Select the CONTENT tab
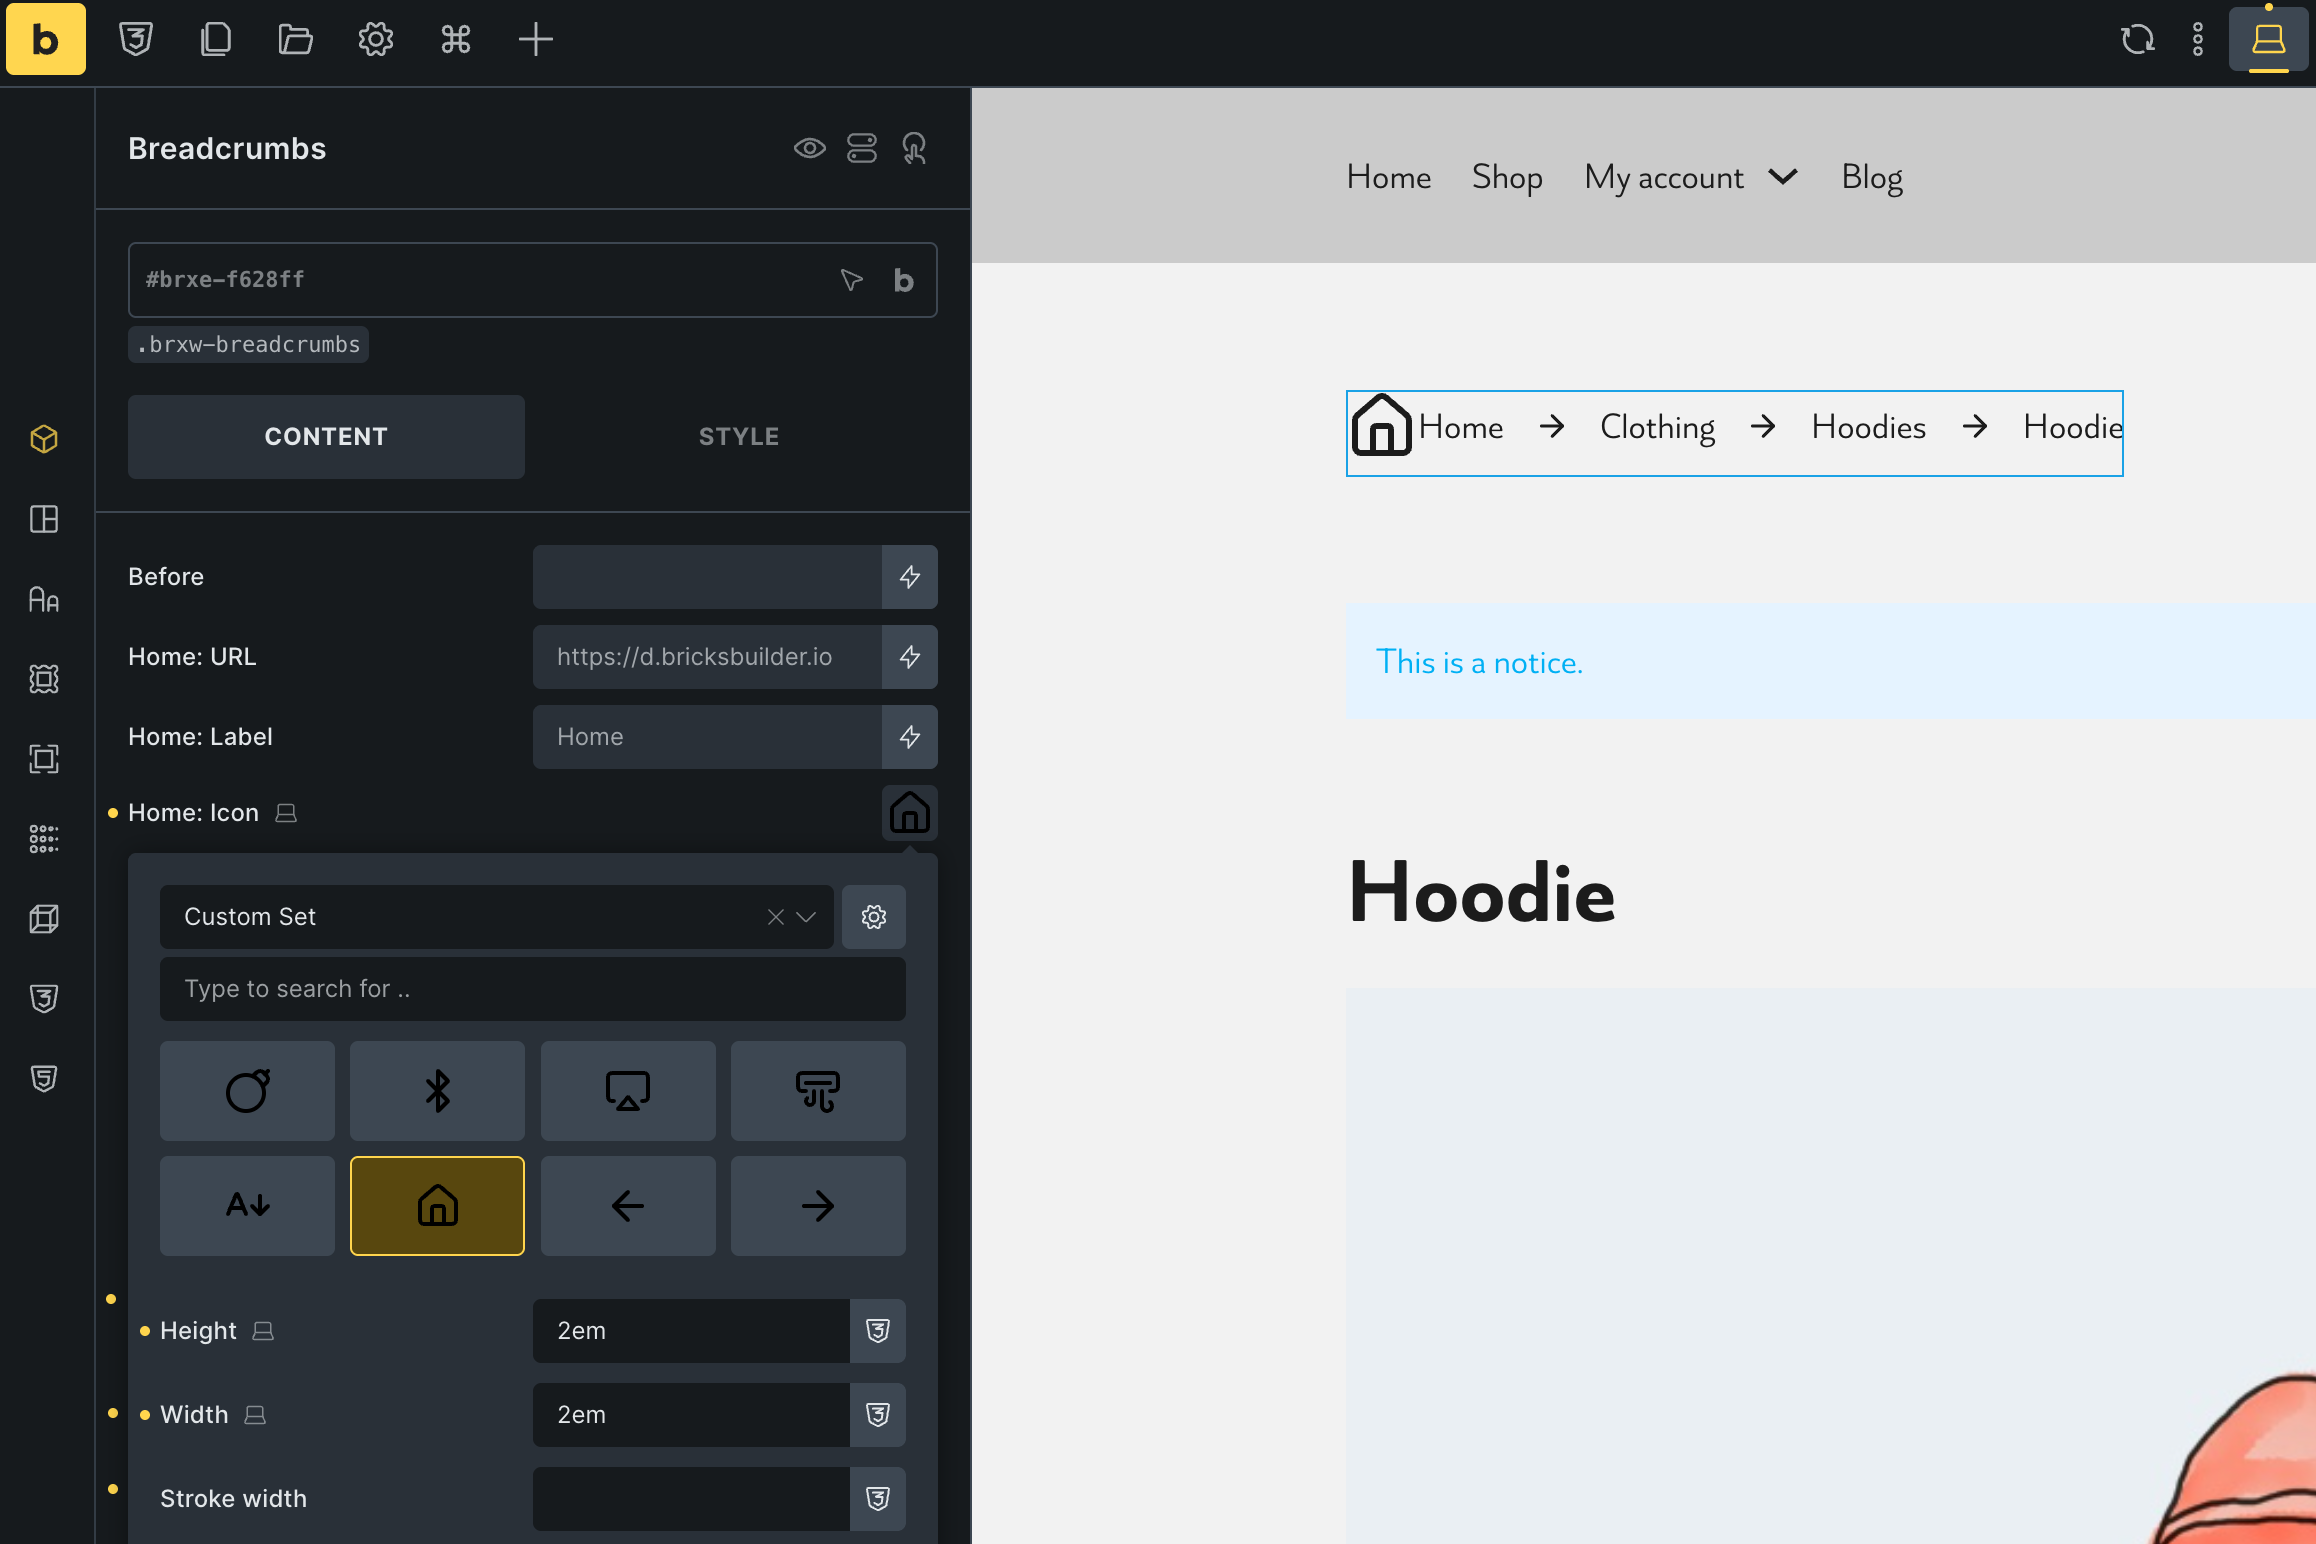Image resolution: width=2316 pixels, height=1544 pixels. (x=326, y=436)
